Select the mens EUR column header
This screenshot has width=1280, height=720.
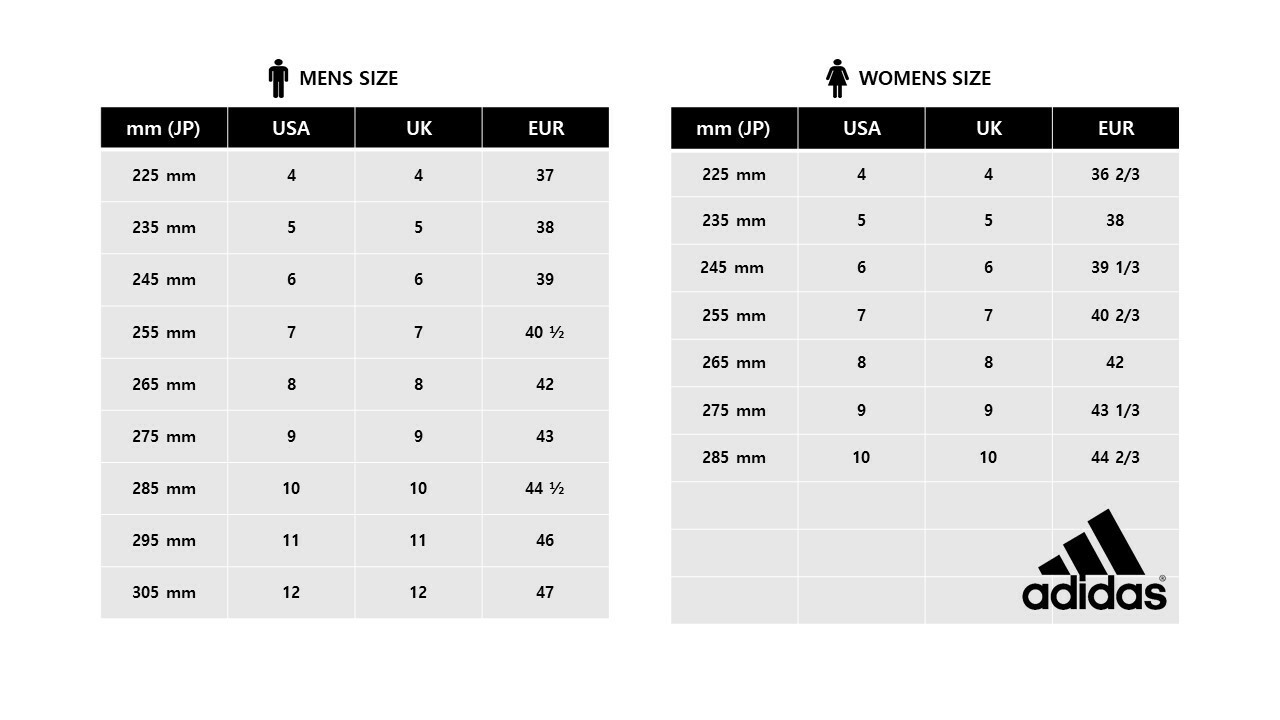[545, 128]
